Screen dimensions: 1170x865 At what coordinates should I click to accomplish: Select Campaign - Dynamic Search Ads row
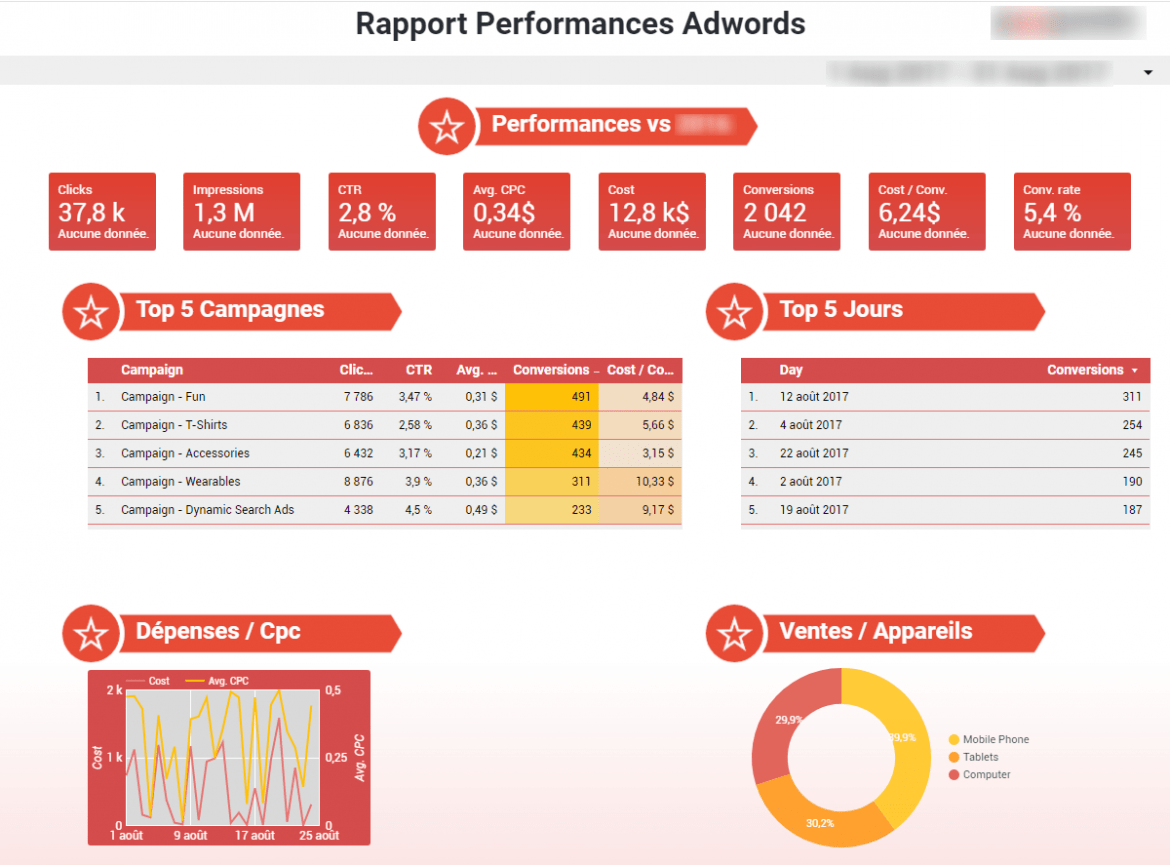385,510
